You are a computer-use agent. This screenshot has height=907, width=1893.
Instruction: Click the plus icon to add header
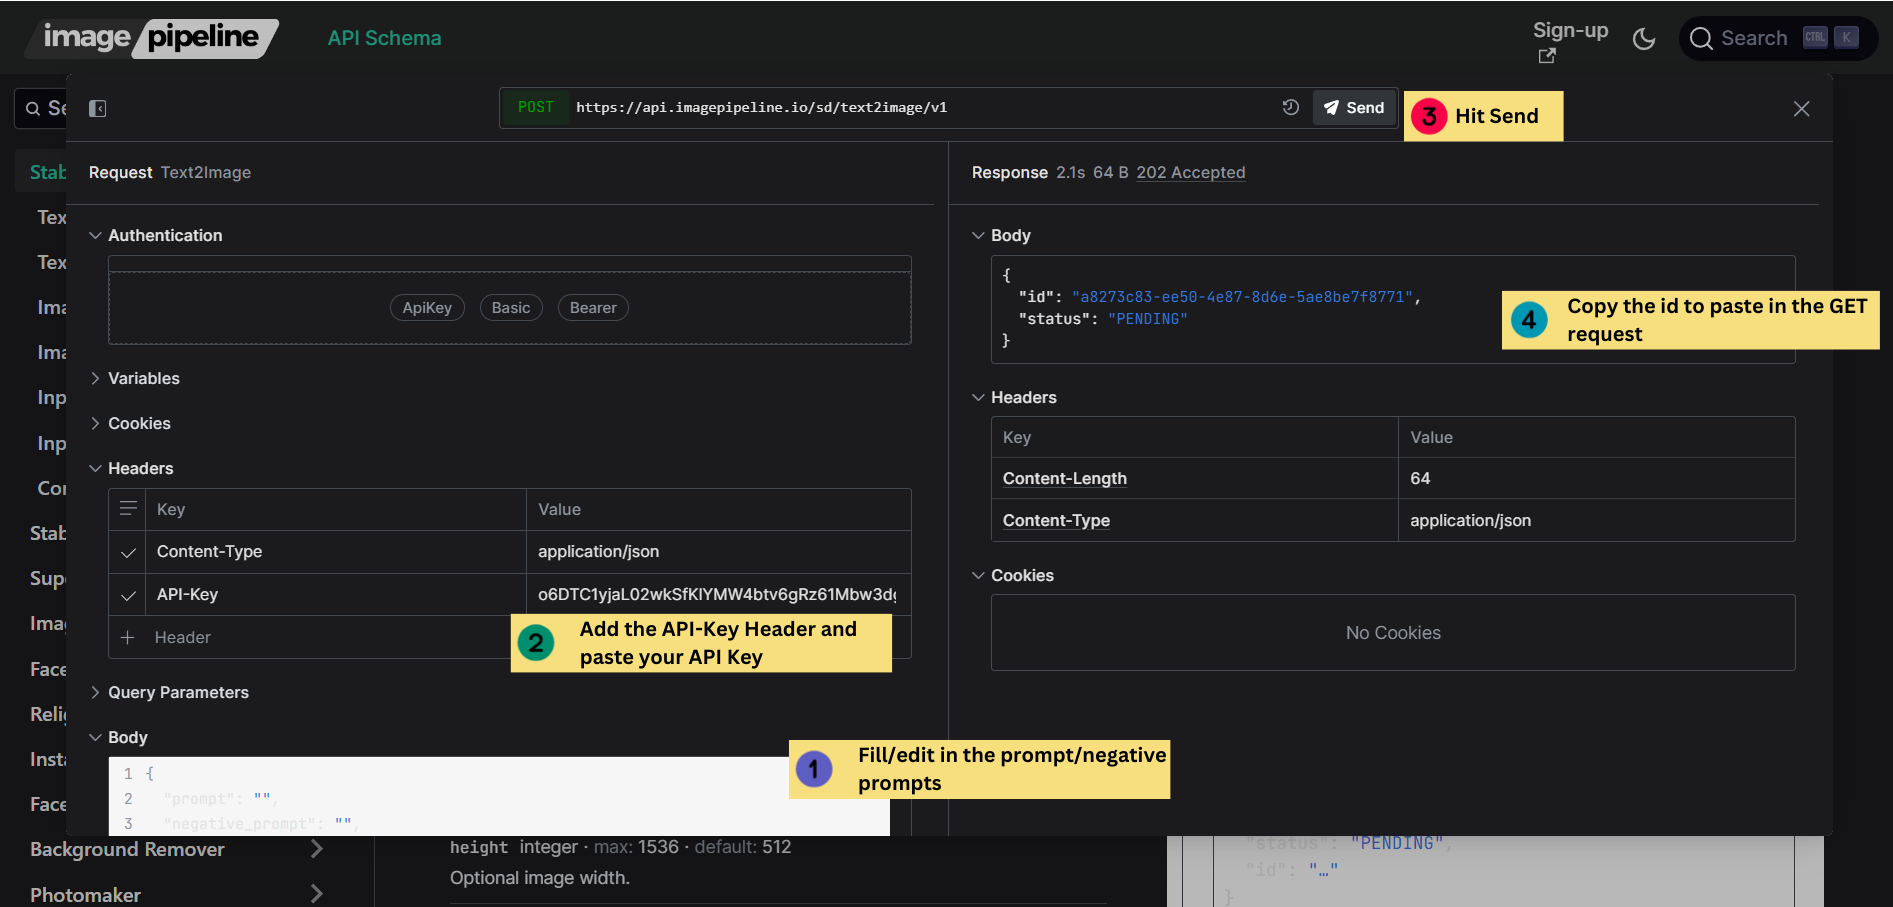coord(128,637)
